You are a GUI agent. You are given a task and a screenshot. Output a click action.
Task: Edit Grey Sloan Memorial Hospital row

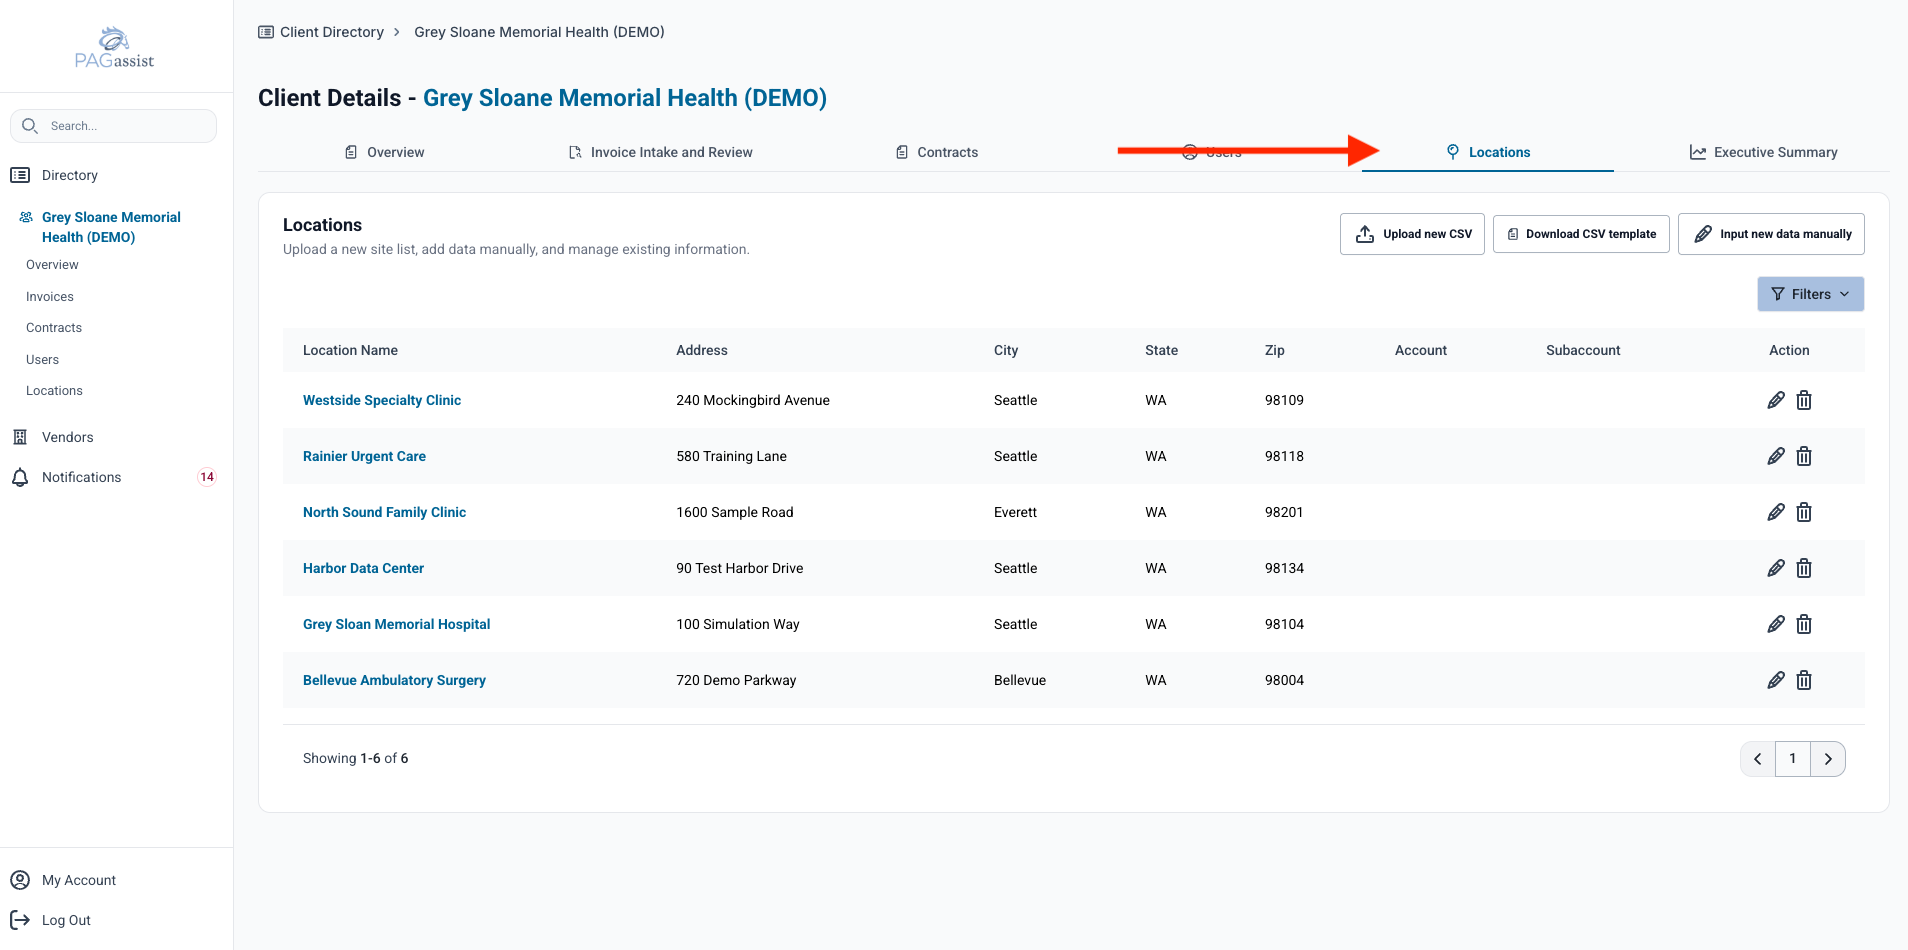[1776, 624]
